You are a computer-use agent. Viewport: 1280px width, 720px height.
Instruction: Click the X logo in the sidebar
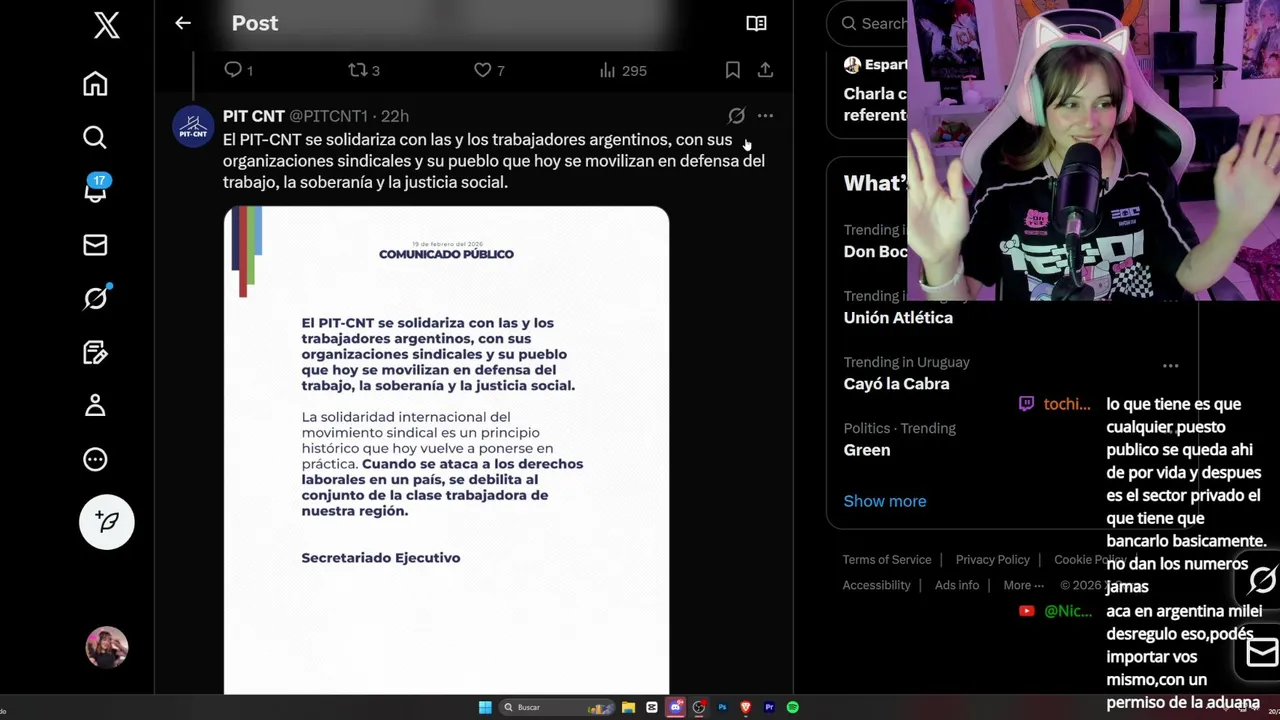click(x=107, y=25)
